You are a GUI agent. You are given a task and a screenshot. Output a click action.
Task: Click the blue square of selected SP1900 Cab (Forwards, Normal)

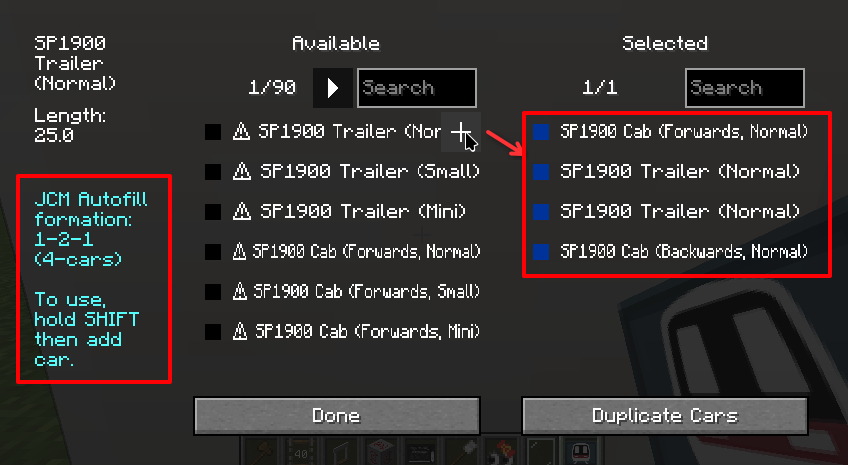point(541,132)
